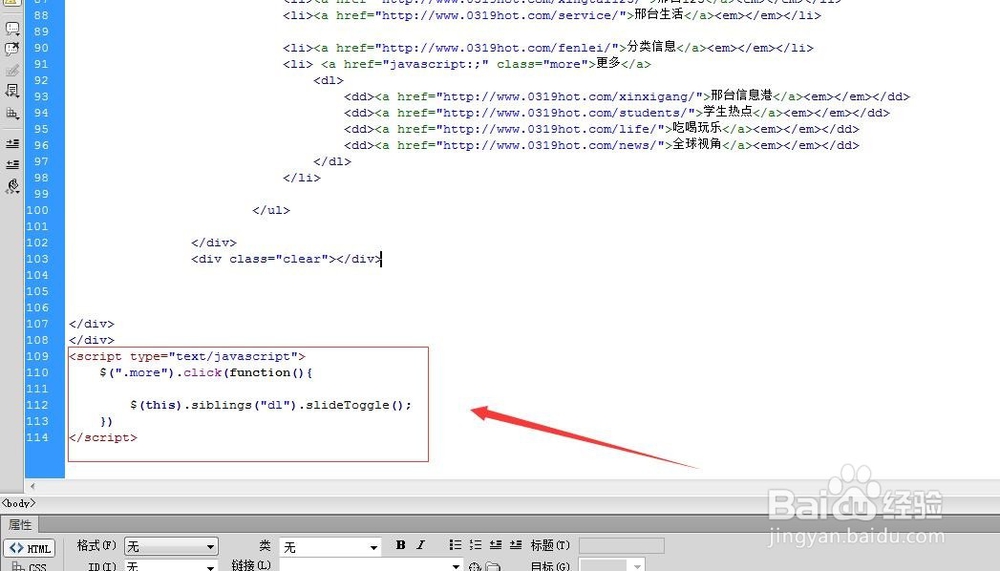Open the 目标(G) target dropdown
The height and width of the screenshot is (571, 1000).
tap(612, 566)
